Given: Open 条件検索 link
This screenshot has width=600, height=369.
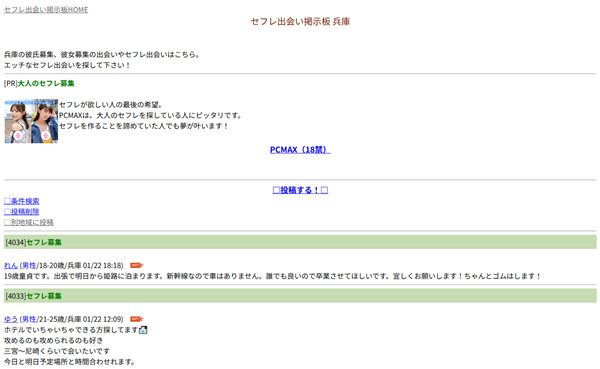Looking at the screenshot, I should [x=21, y=201].
